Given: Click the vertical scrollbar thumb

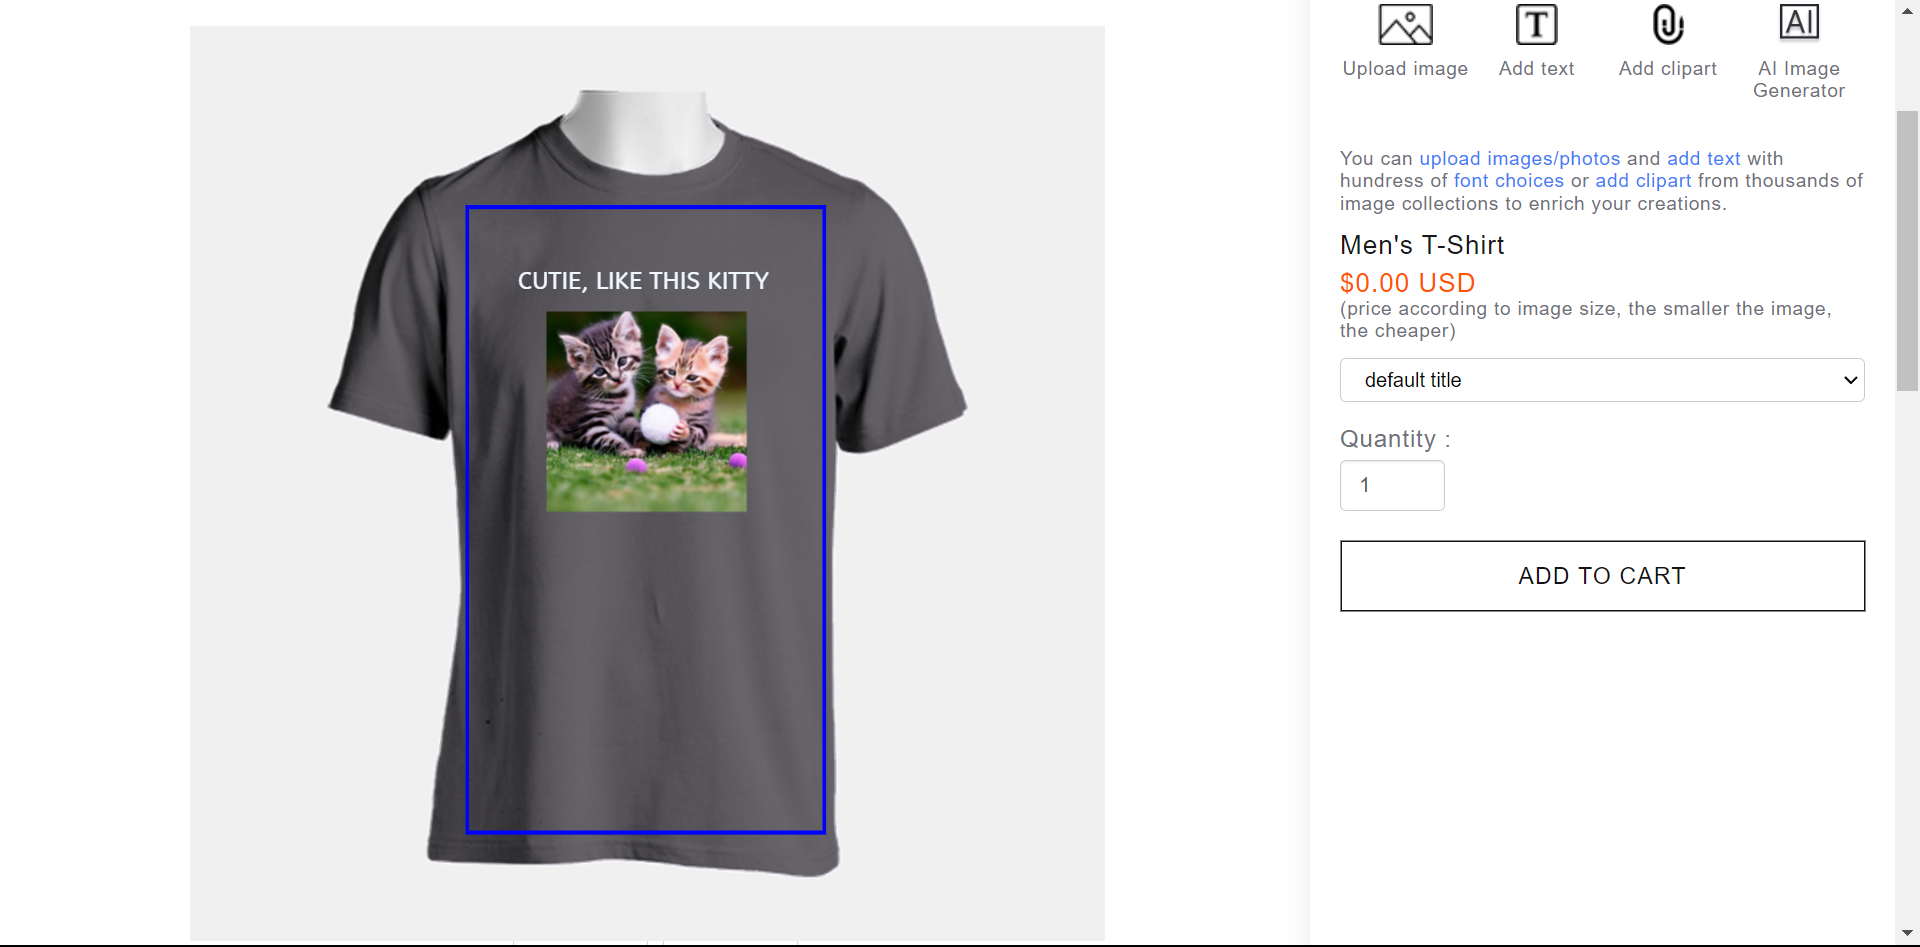Looking at the screenshot, I should (x=1907, y=250).
